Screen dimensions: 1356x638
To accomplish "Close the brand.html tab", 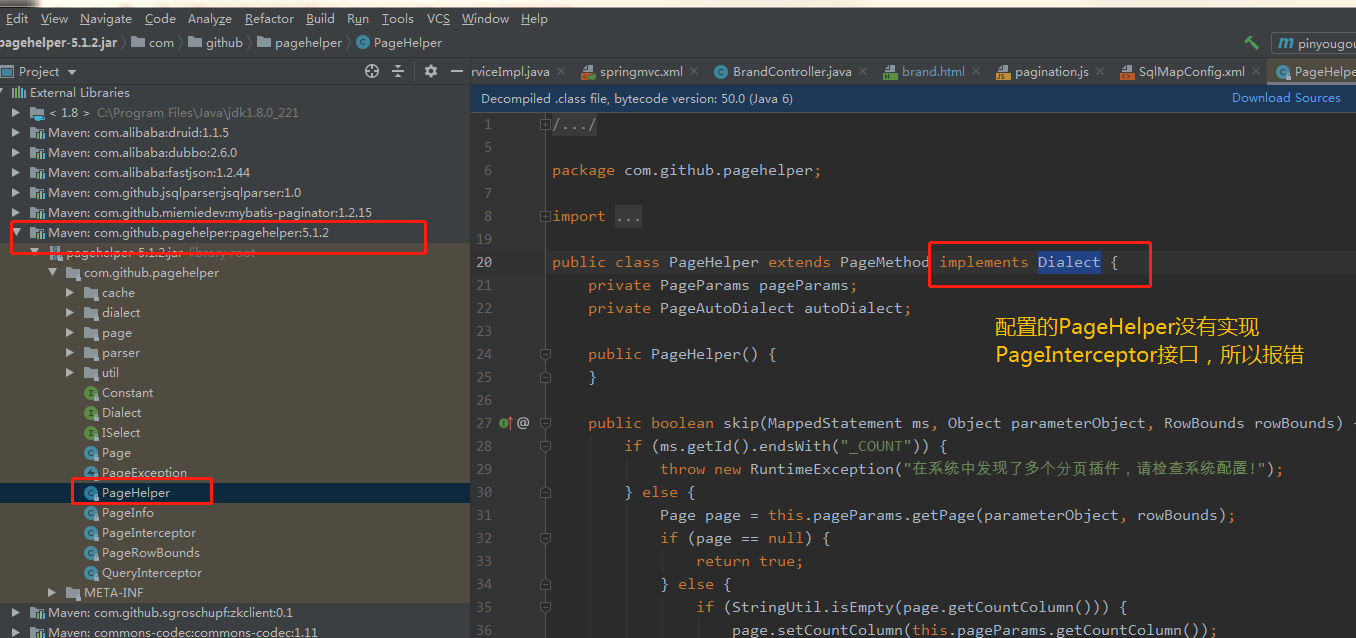I will [978, 72].
